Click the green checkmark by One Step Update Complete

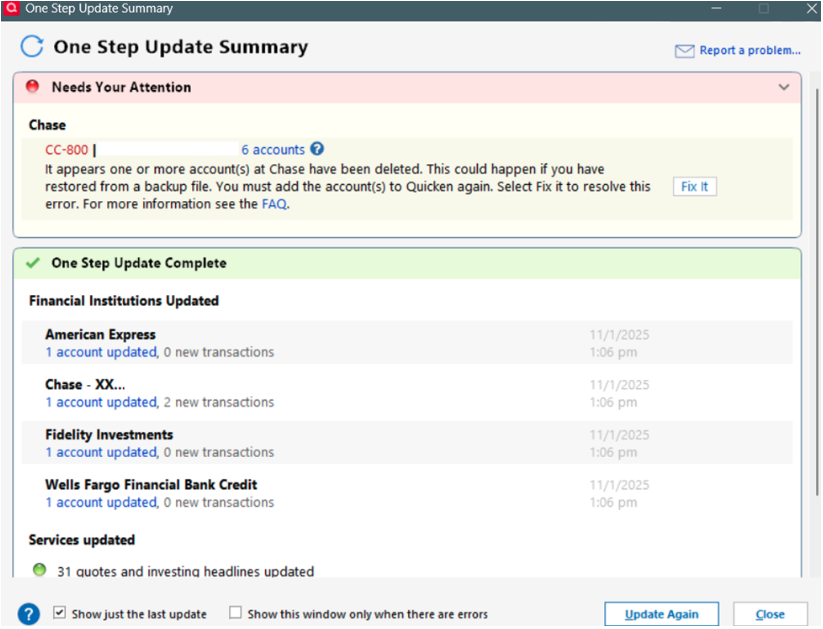[x=33, y=263]
